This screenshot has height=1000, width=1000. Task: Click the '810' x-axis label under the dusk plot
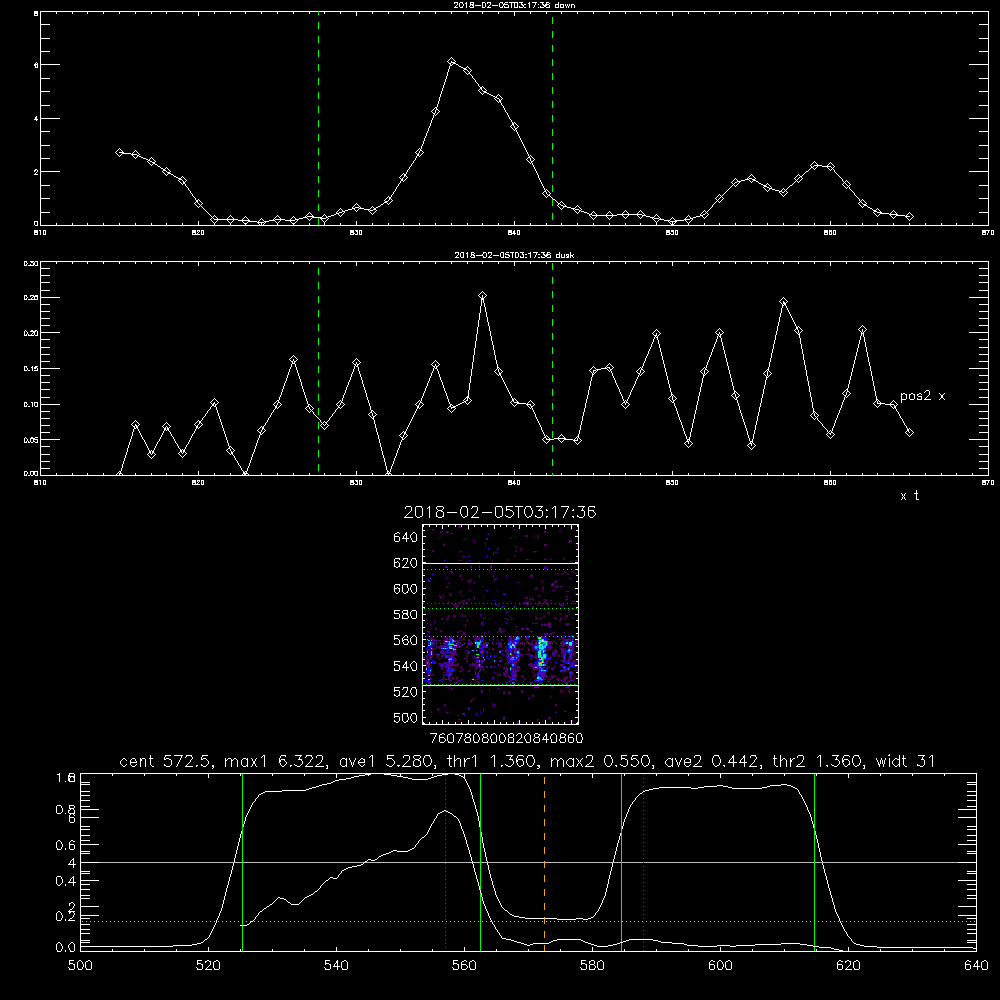click(x=40, y=483)
